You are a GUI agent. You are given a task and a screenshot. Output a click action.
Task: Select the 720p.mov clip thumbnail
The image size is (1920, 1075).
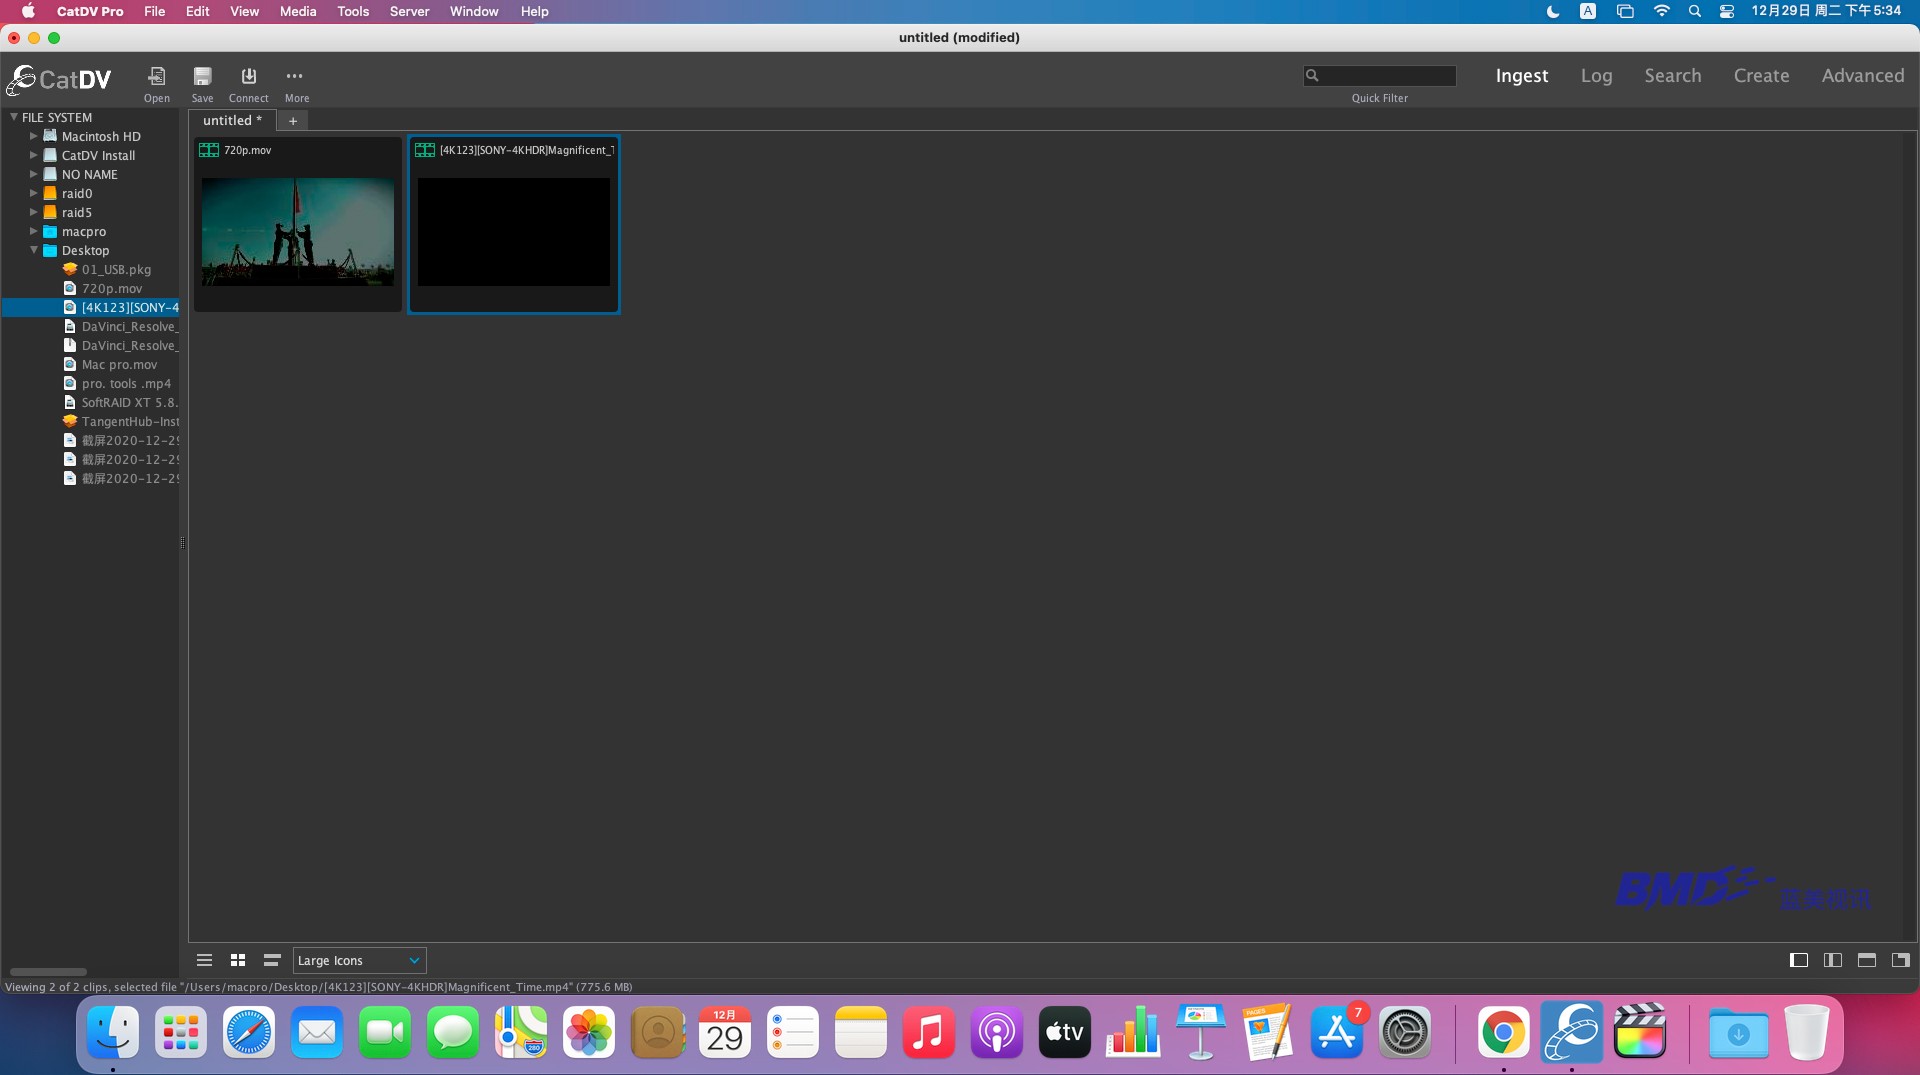[x=298, y=231]
